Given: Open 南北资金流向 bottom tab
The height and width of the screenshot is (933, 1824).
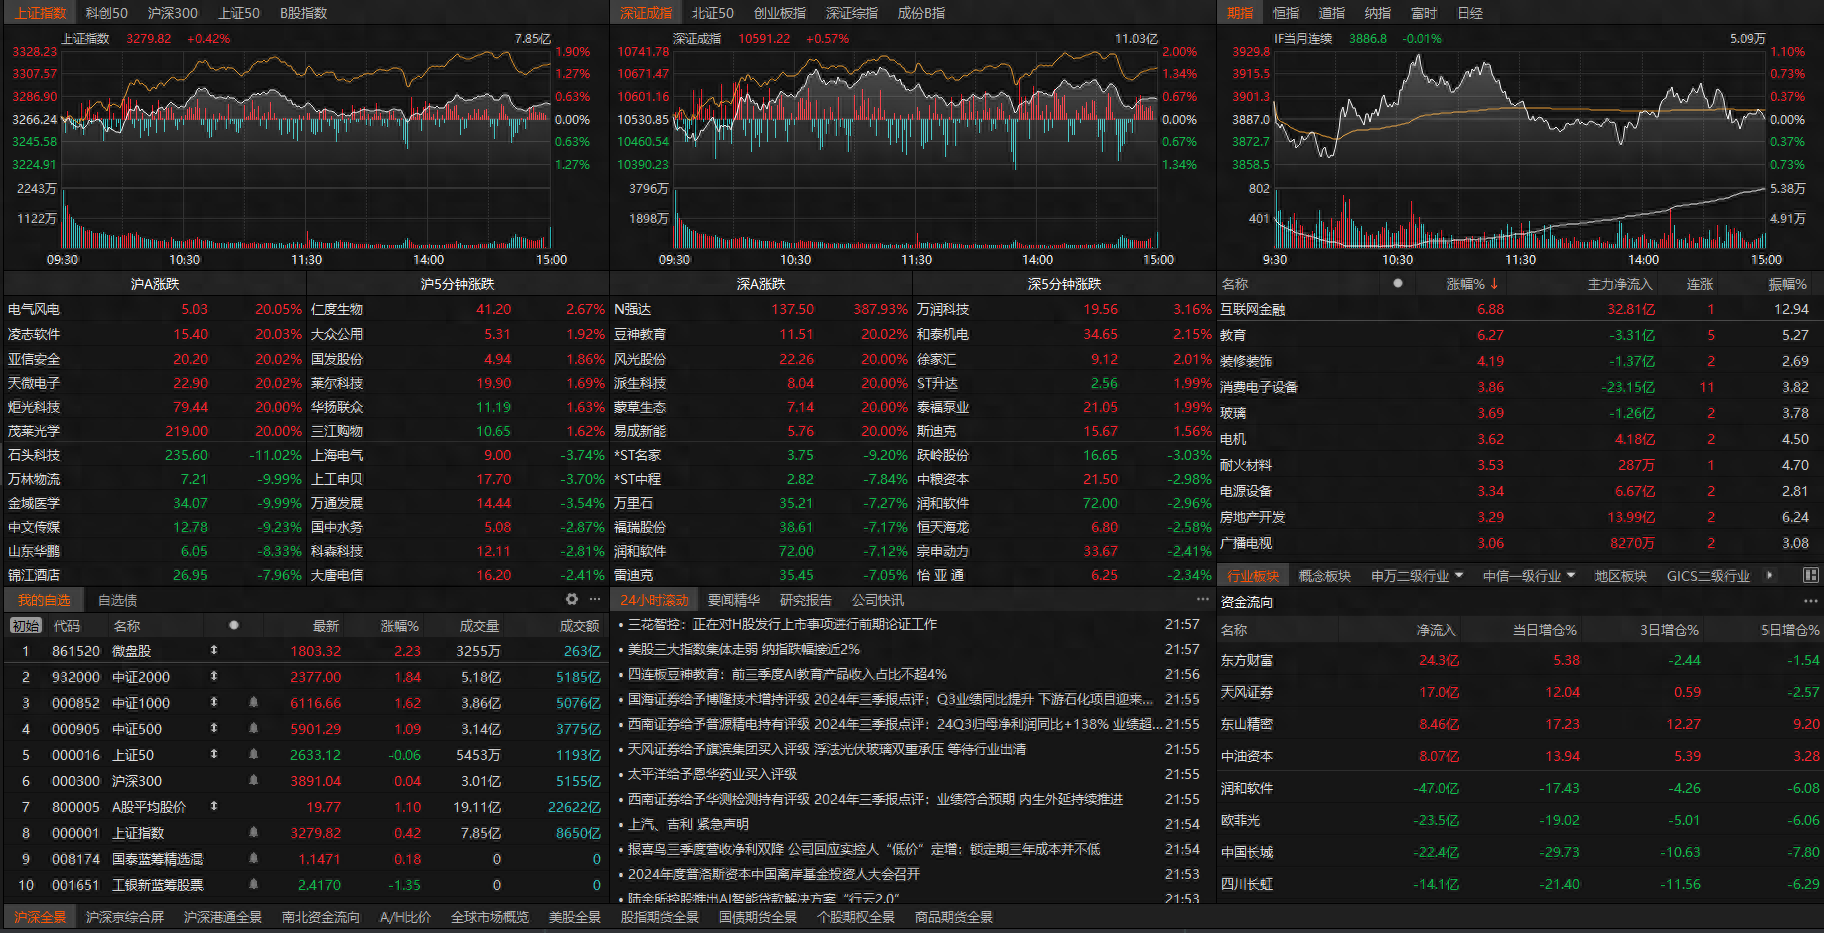Looking at the screenshot, I should (321, 917).
